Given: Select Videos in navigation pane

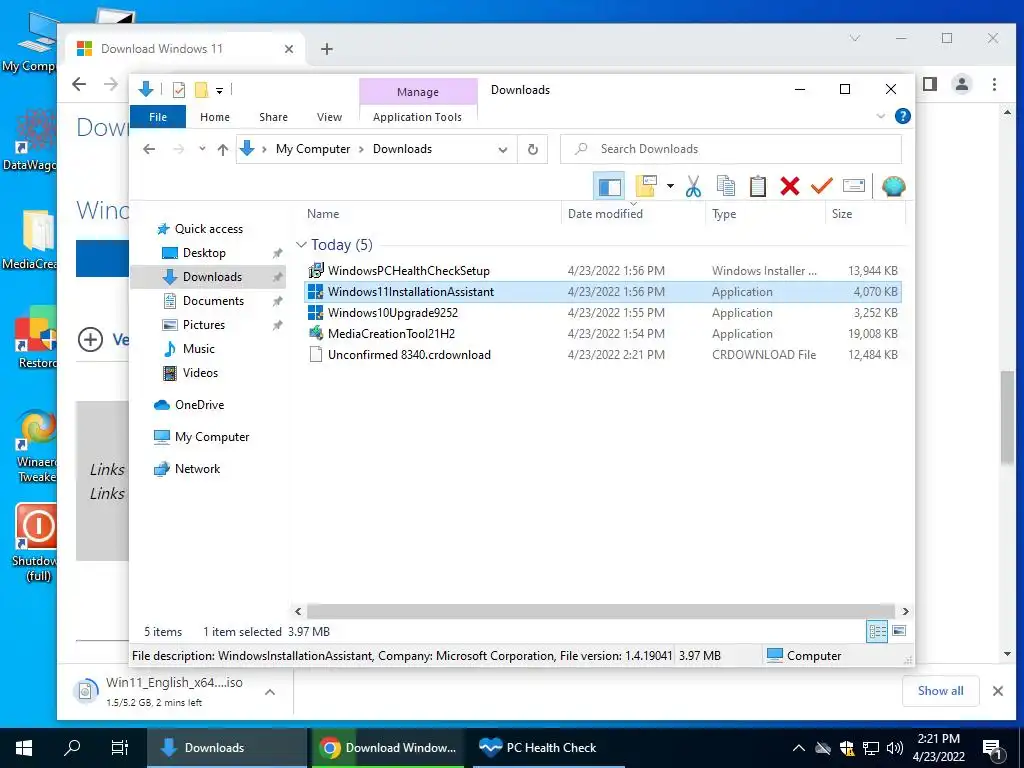Looking at the screenshot, I should click(200, 373).
